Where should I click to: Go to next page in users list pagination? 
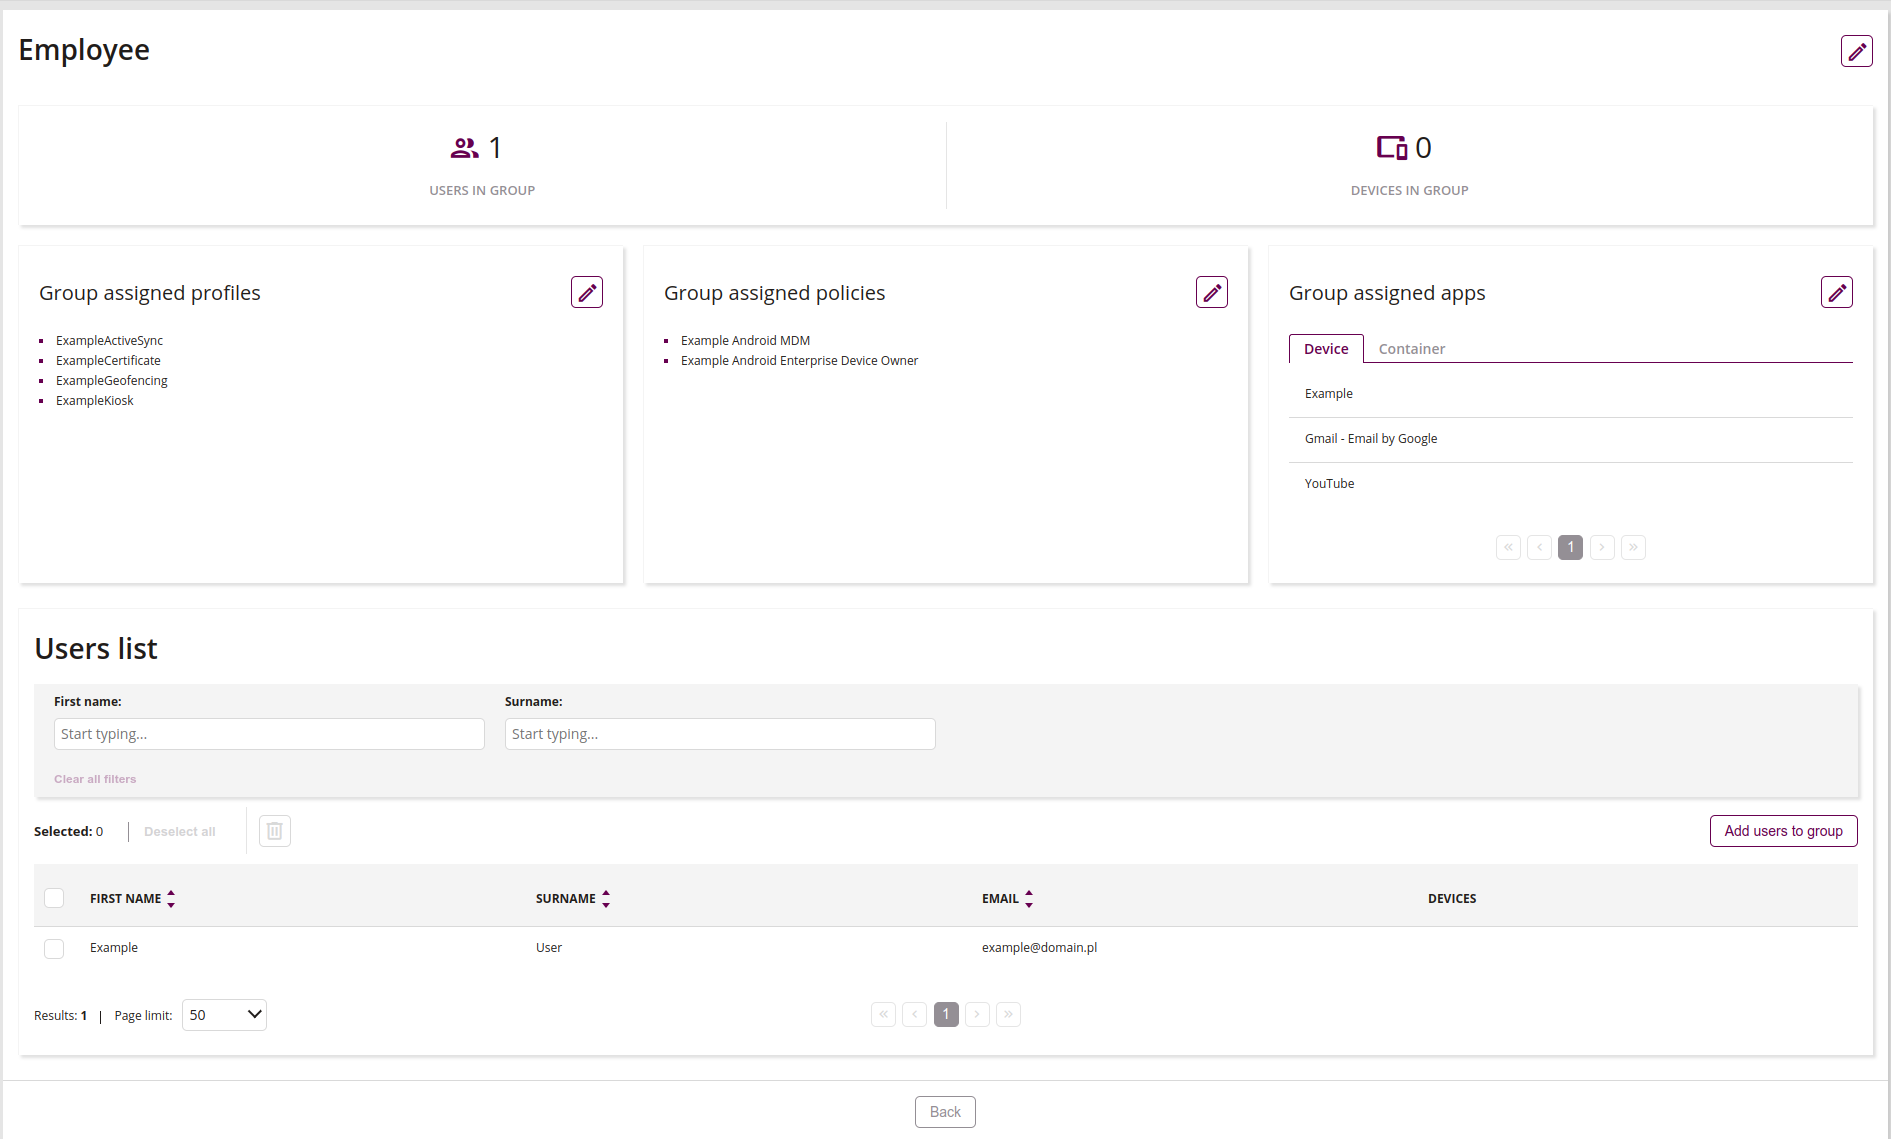click(977, 1014)
